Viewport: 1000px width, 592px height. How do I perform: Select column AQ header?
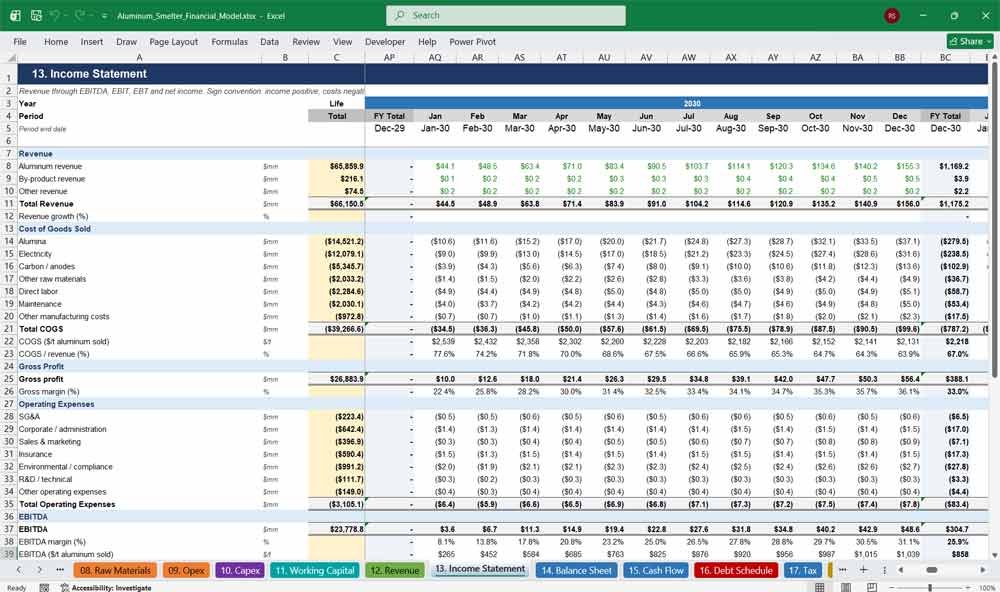click(x=435, y=57)
